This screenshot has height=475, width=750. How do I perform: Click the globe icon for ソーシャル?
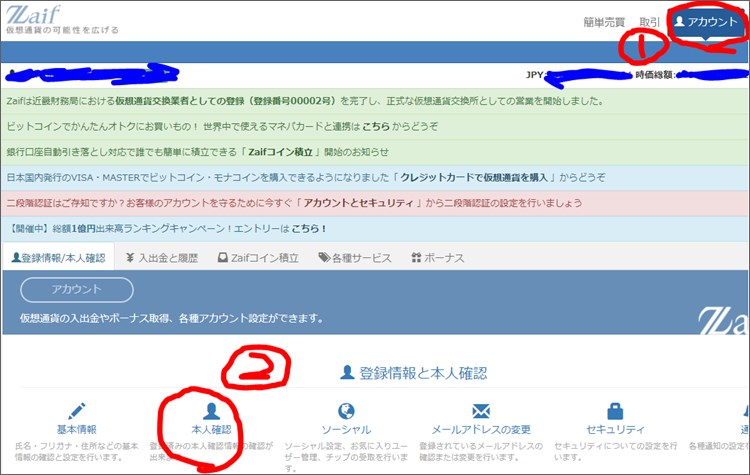click(x=346, y=411)
